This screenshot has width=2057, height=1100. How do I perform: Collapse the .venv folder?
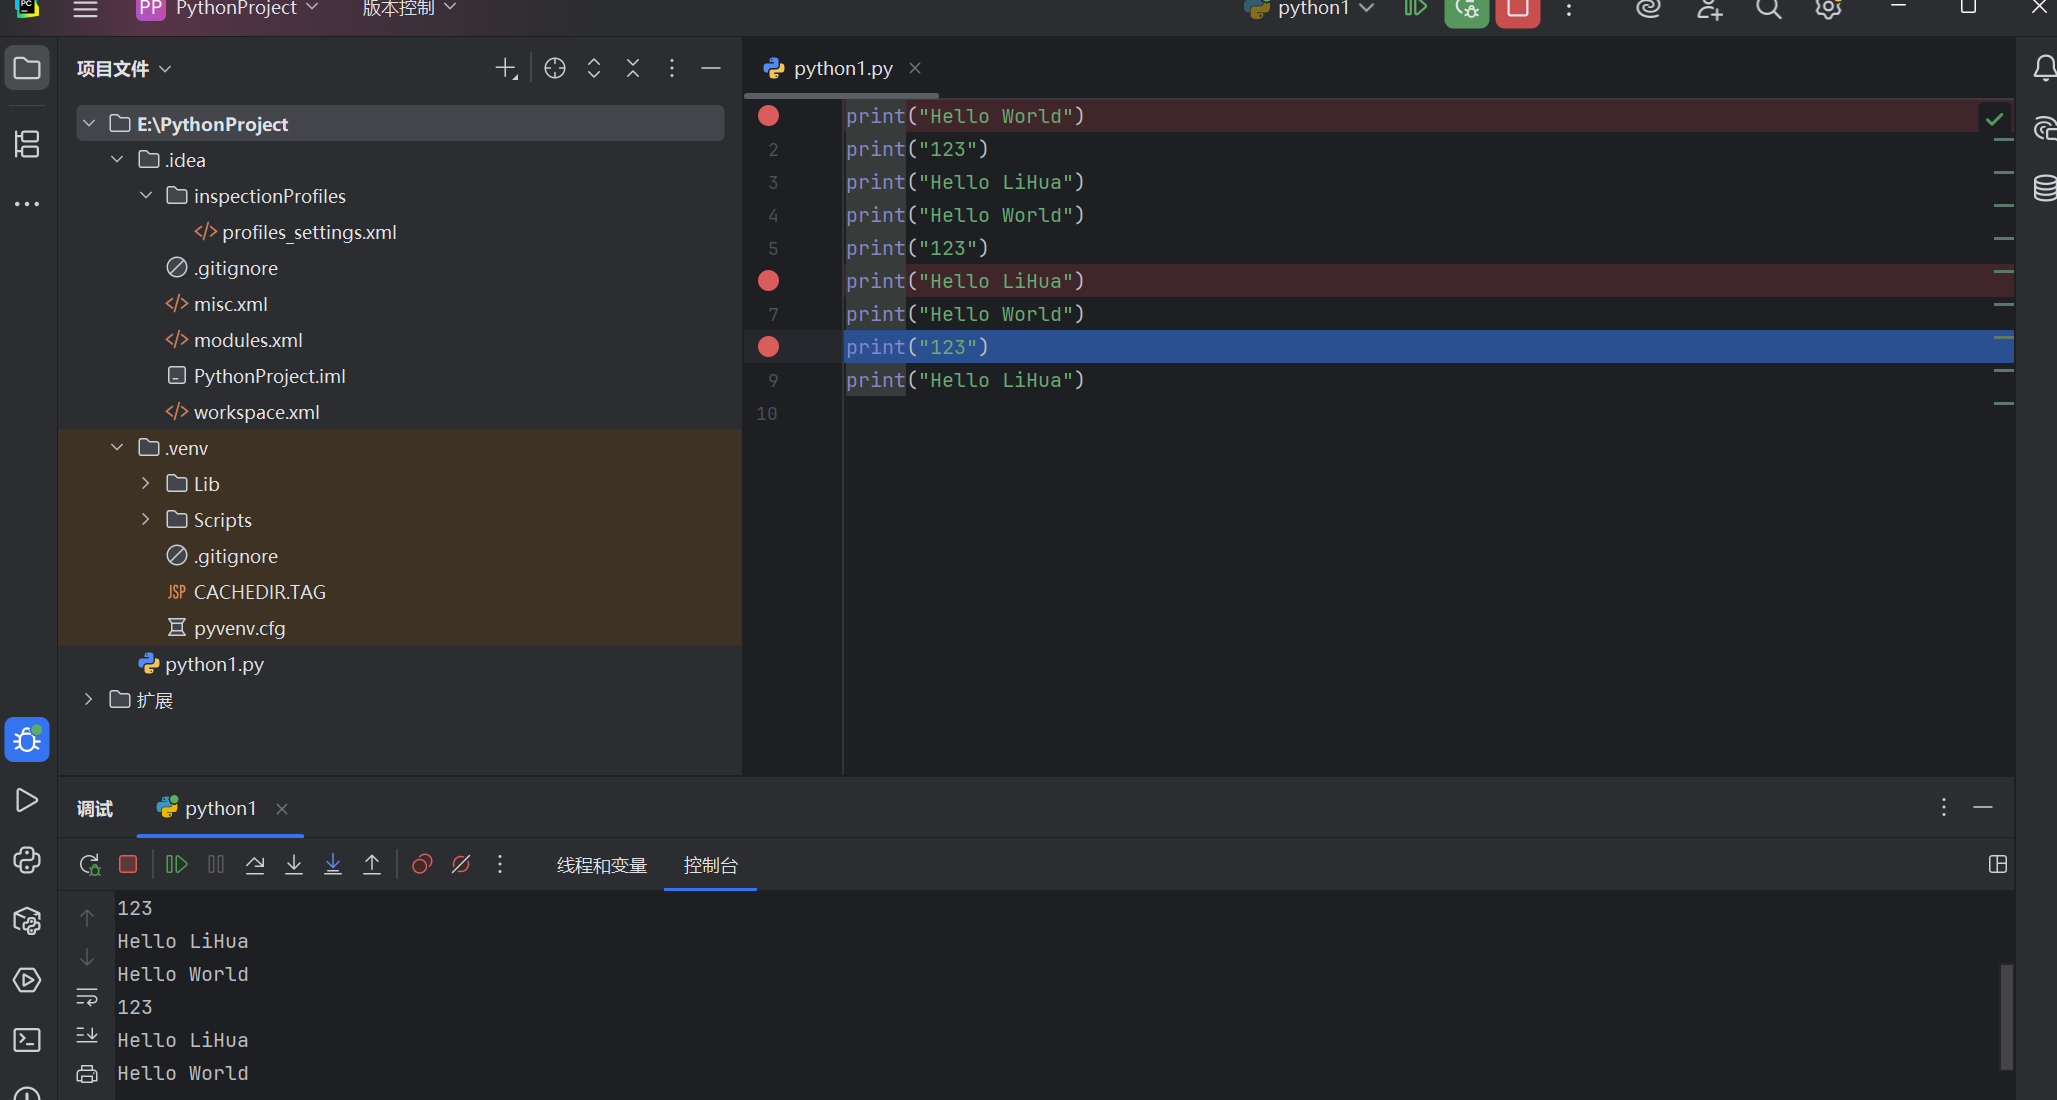click(x=117, y=448)
